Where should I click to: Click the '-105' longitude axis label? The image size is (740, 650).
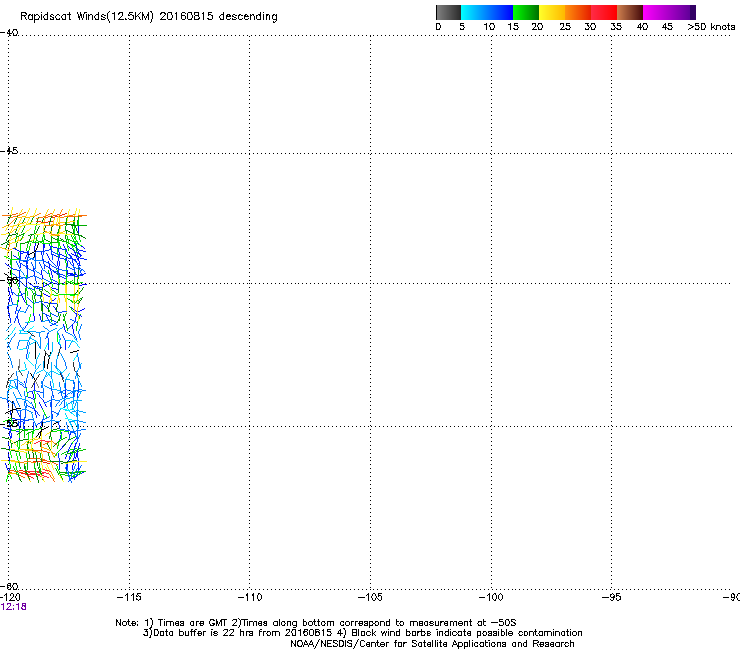(370, 598)
